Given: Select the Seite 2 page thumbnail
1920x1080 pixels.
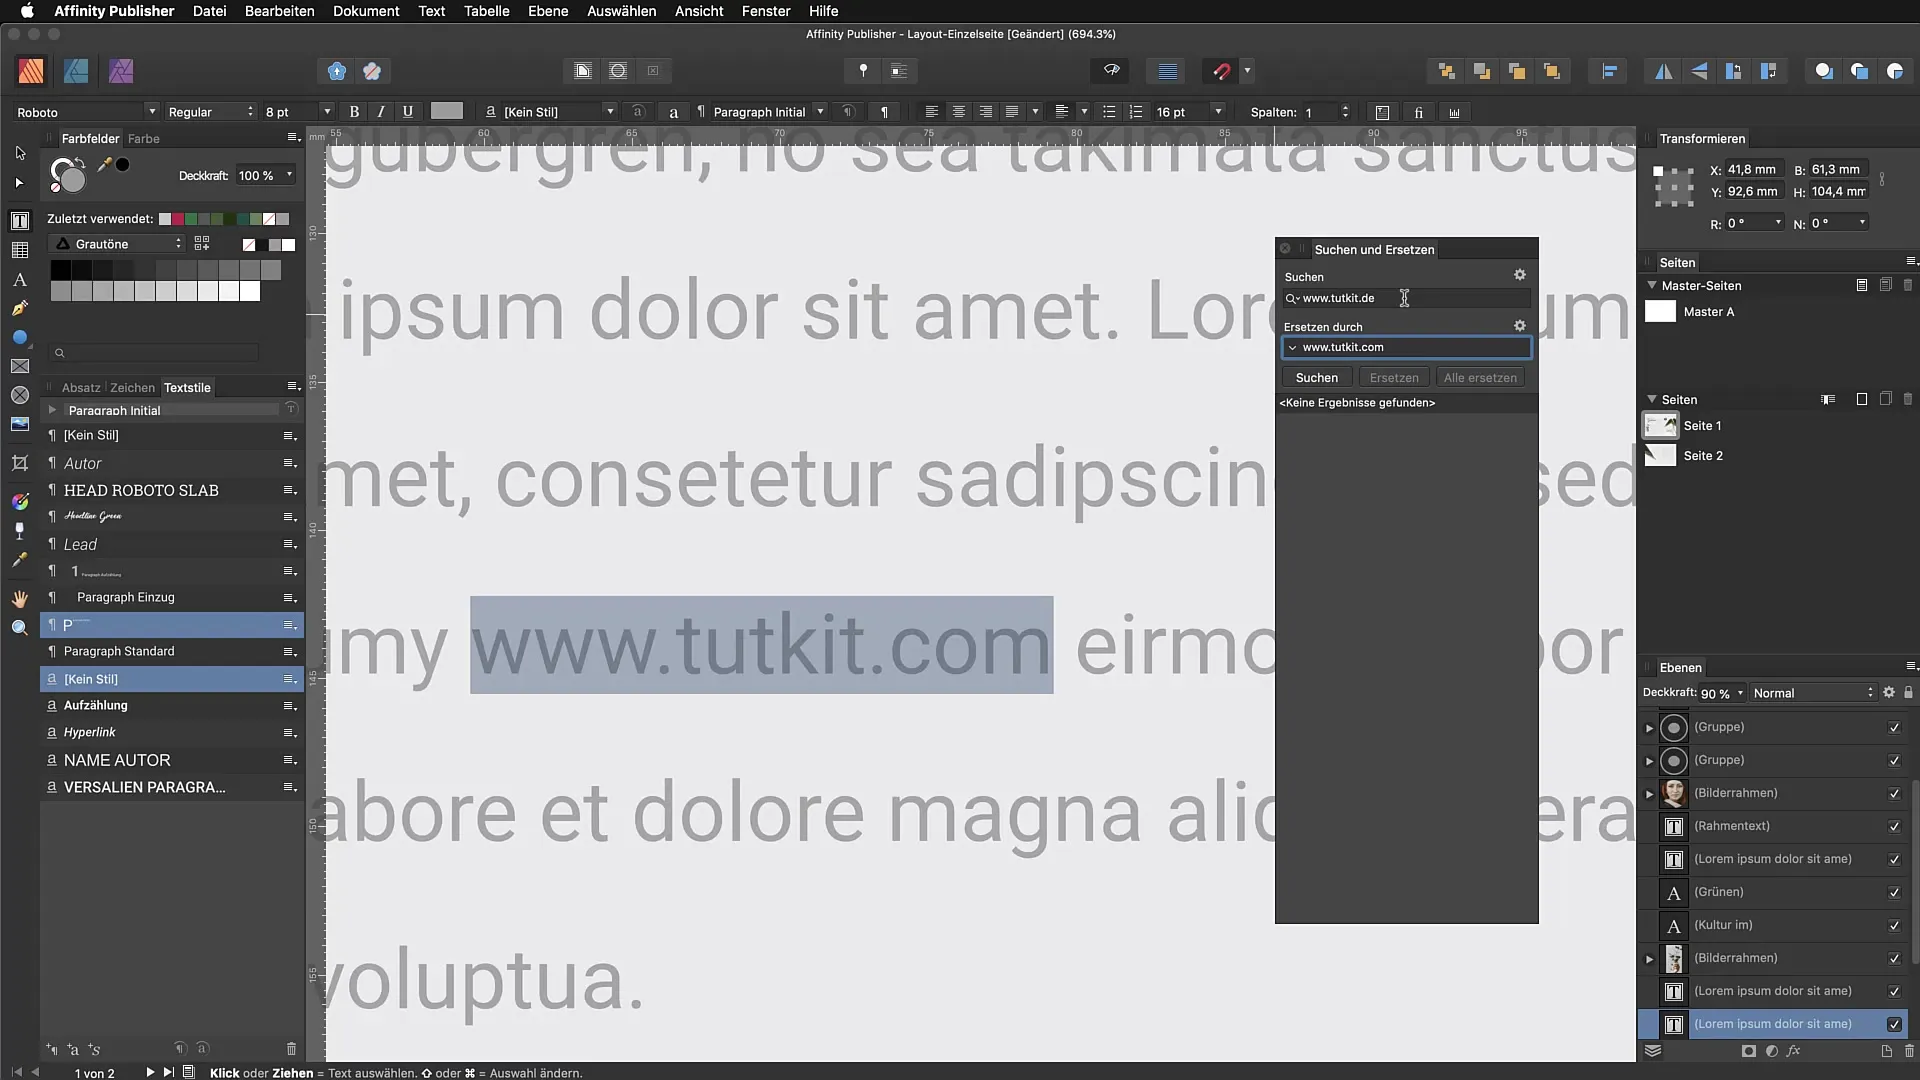Looking at the screenshot, I should pyautogui.click(x=1660, y=456).
